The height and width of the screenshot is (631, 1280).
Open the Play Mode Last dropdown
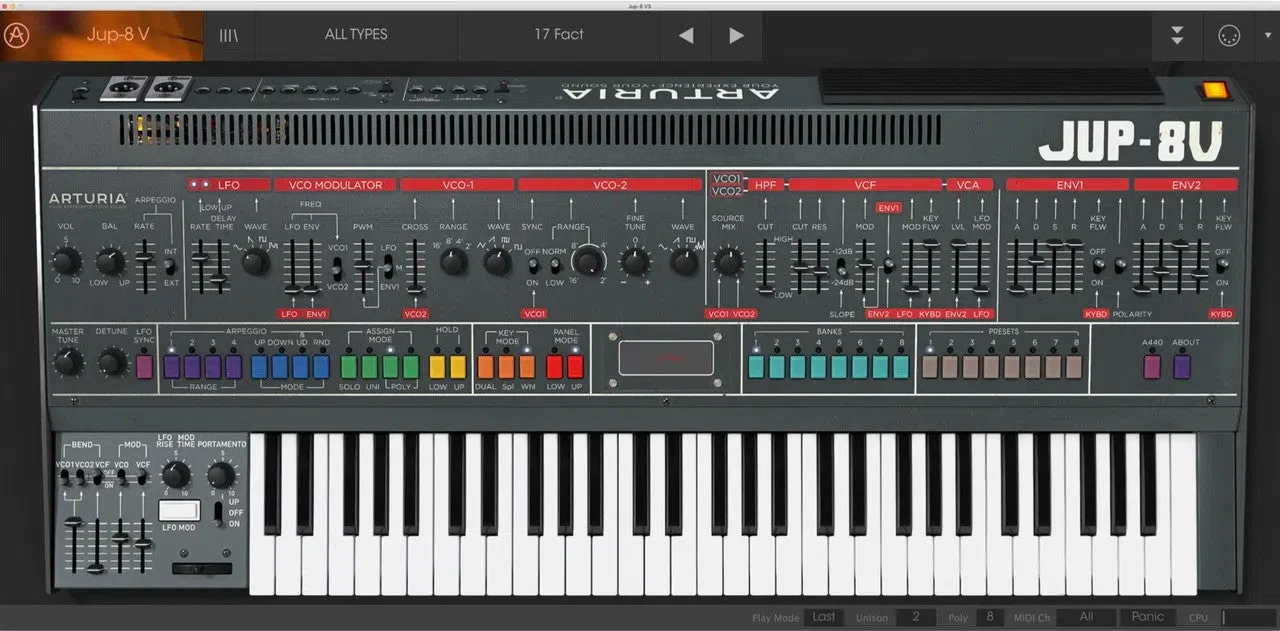tap(824, 617)
